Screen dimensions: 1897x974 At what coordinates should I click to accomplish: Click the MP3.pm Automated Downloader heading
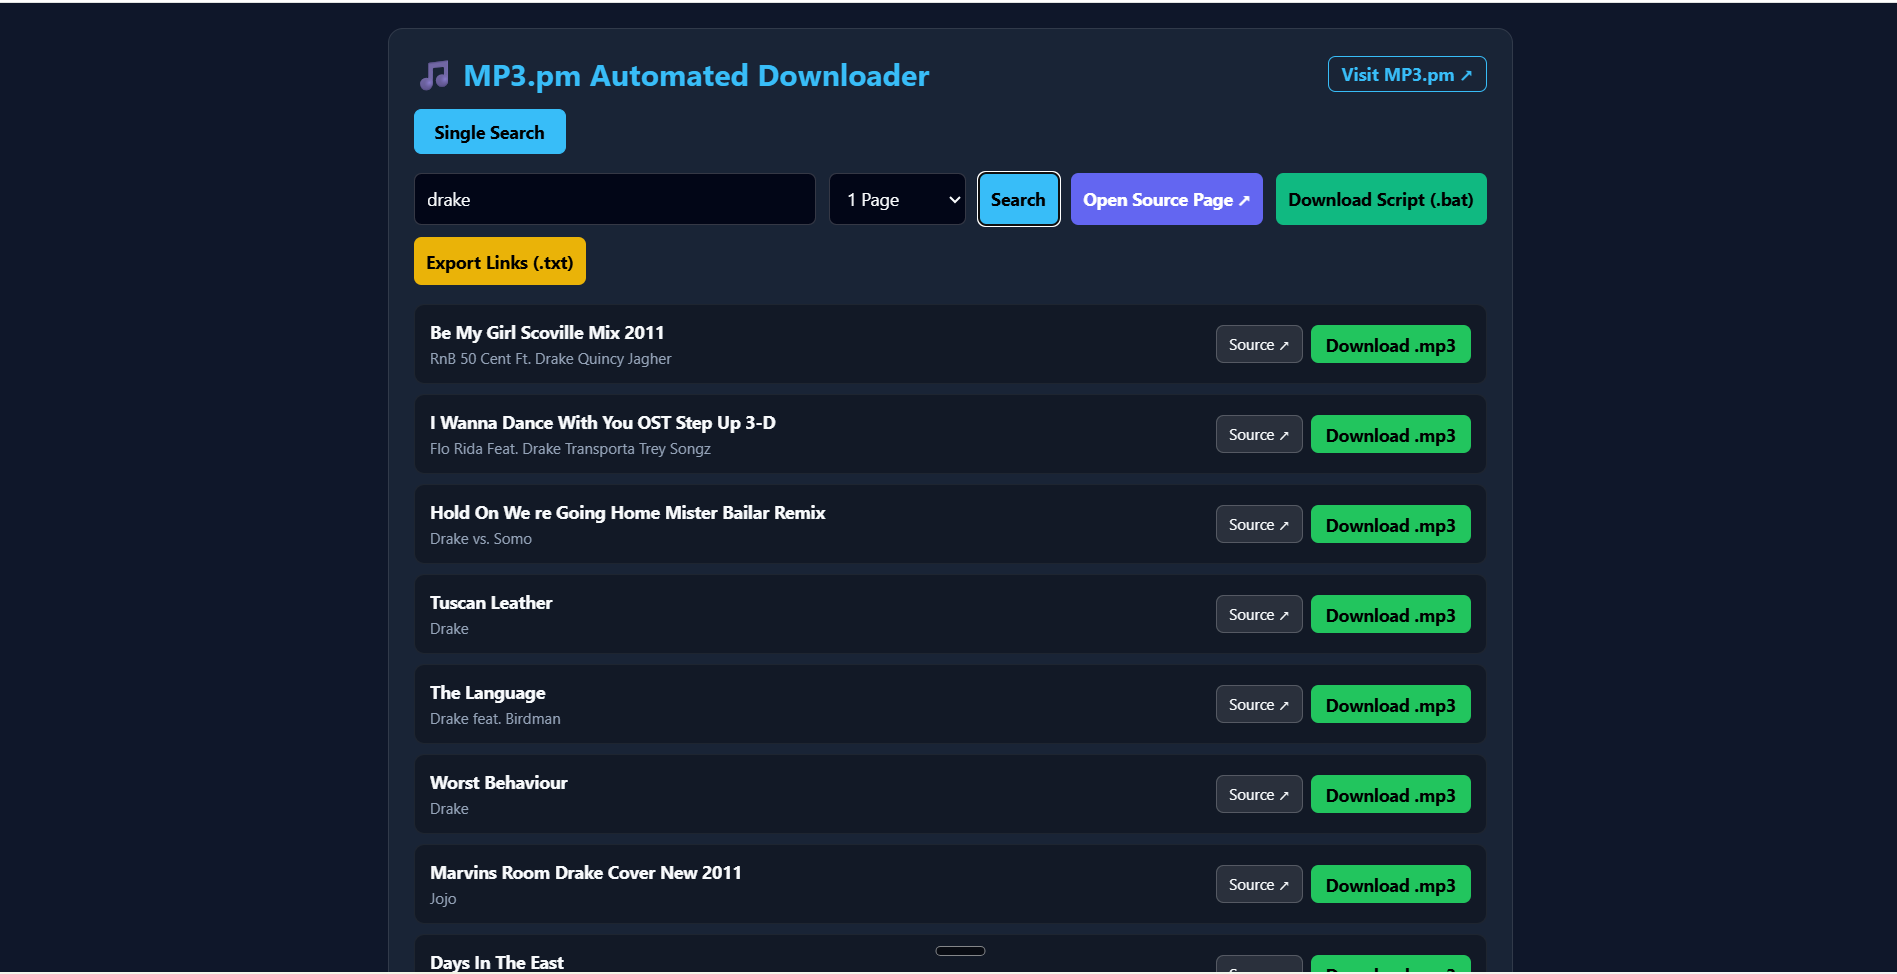696,75
